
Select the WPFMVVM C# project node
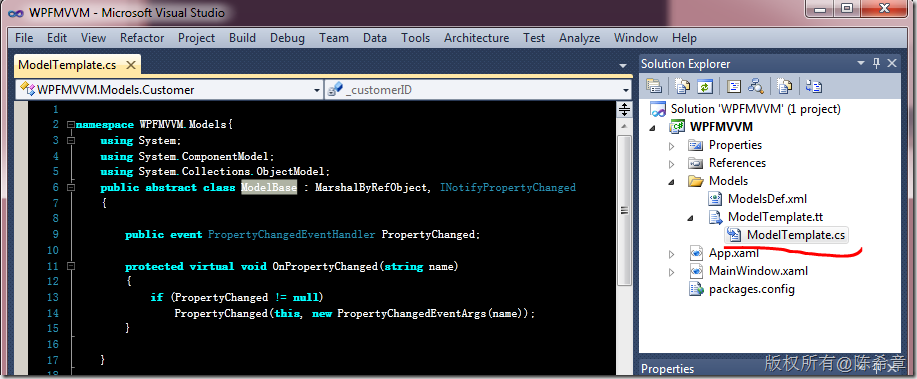coord(721,127)
